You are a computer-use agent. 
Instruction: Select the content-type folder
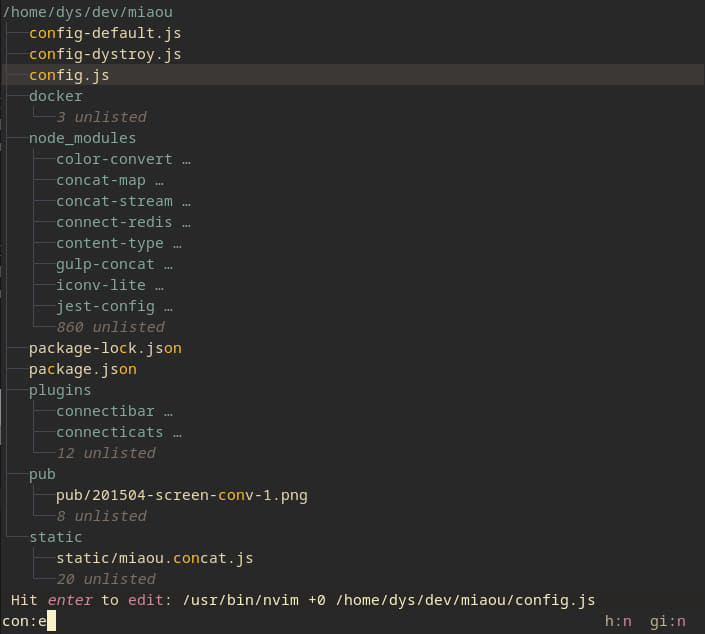tap(110, 243)
